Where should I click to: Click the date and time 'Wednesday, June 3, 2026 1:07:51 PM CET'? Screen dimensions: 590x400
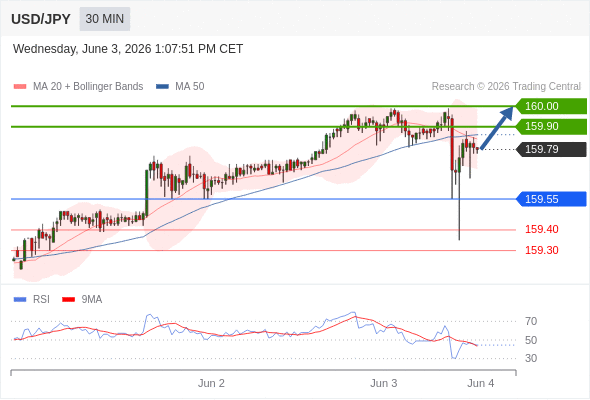pyautogui.click(x=128, y=49)
